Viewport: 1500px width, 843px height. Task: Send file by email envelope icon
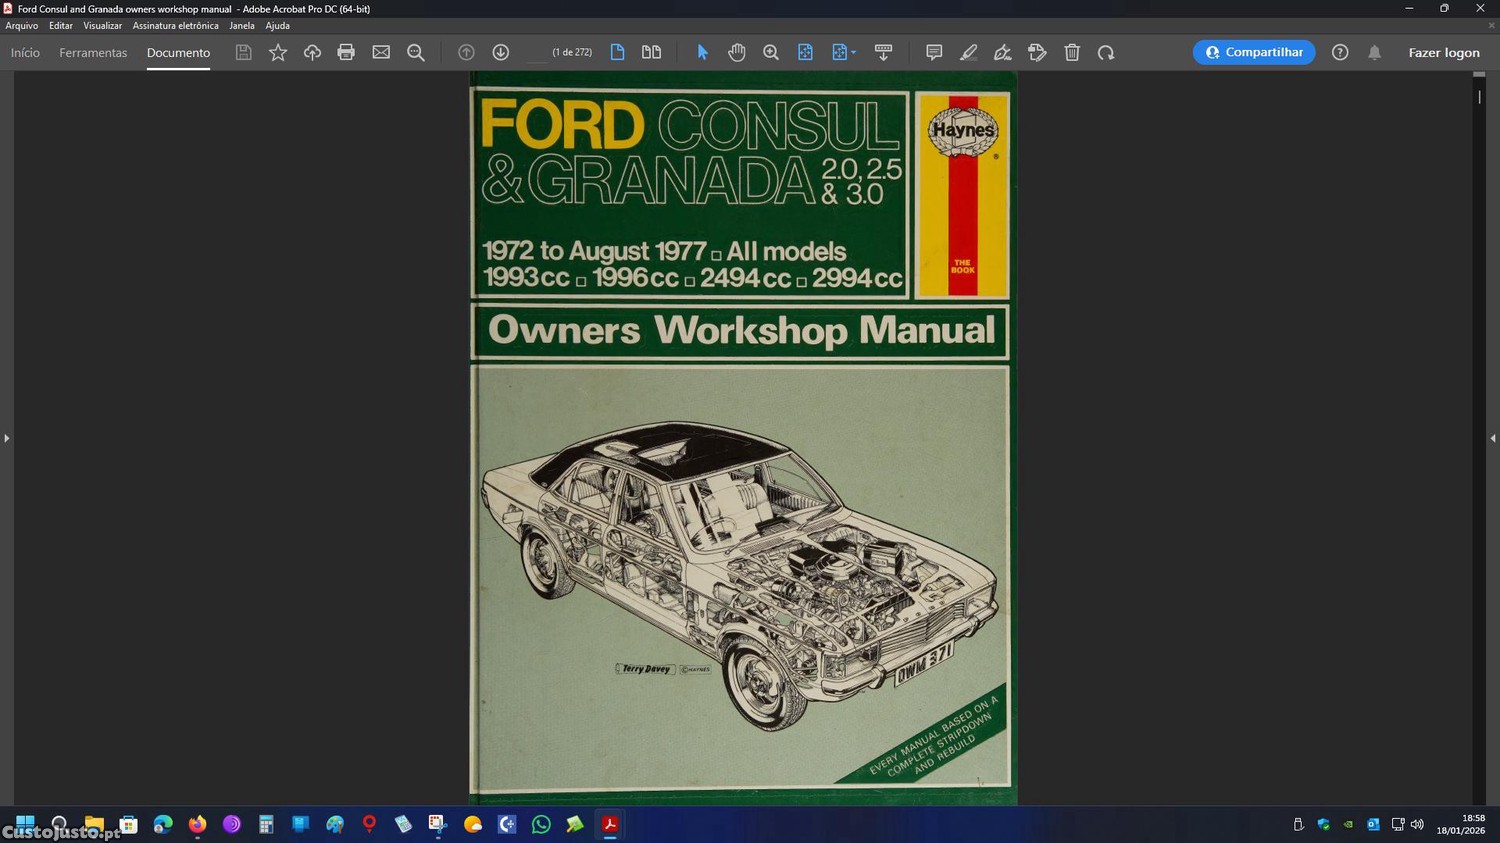tap(381, 52)
